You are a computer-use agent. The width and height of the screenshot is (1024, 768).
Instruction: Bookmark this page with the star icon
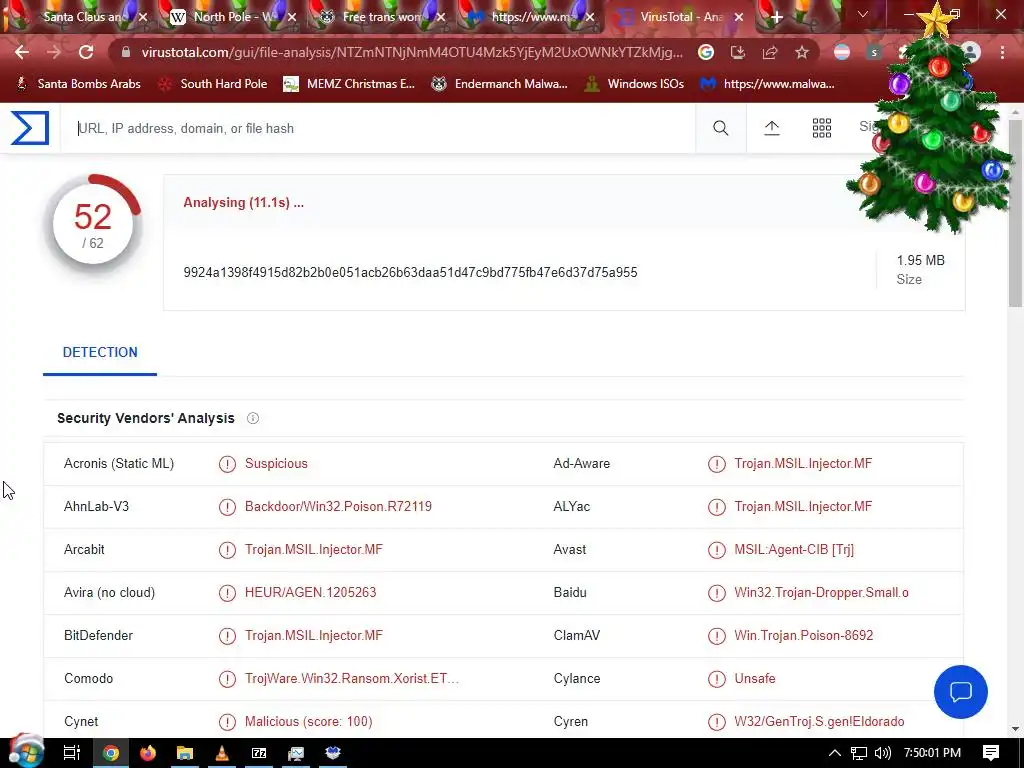point(802,52)
